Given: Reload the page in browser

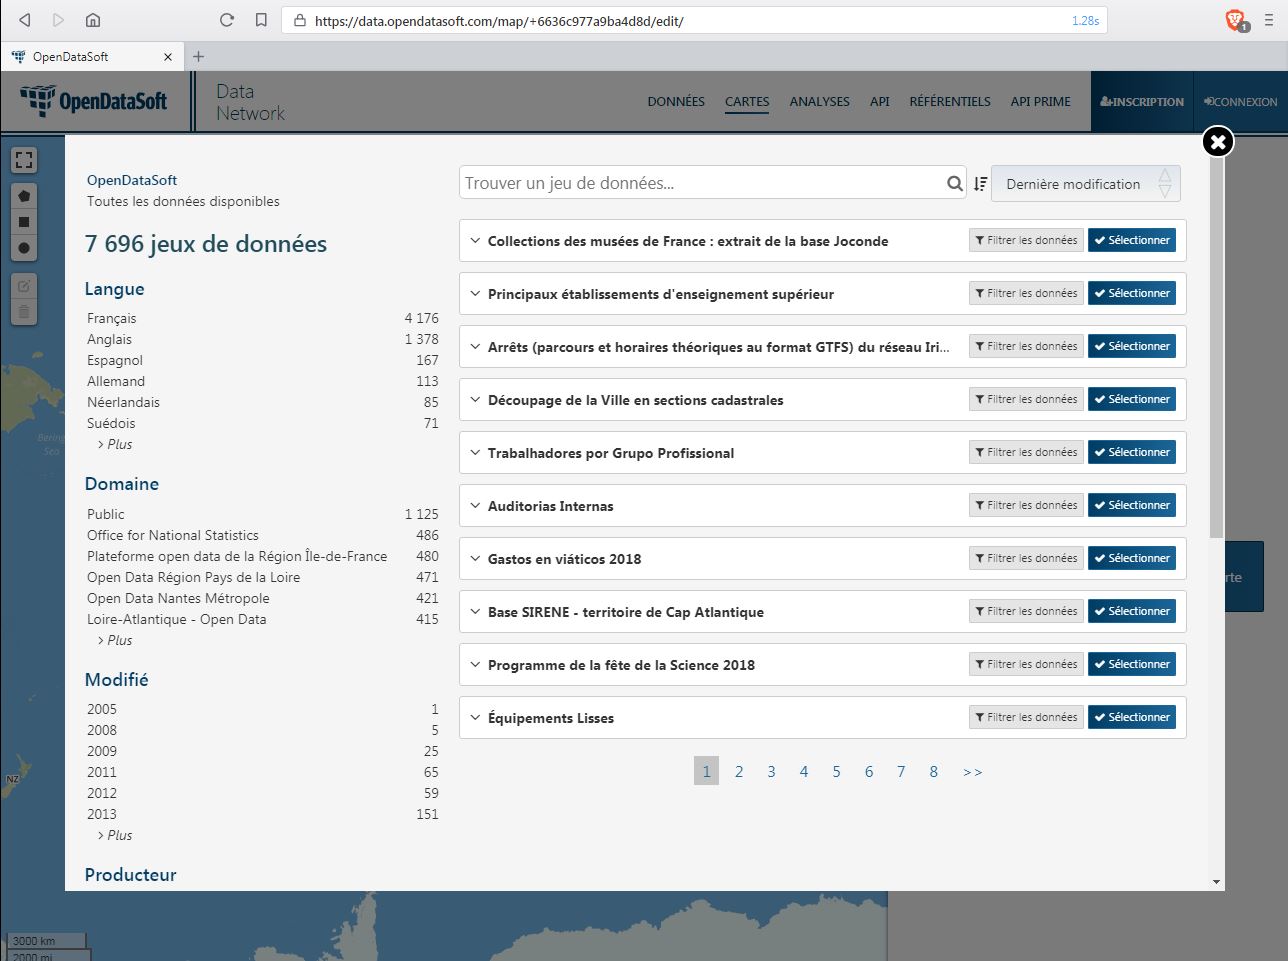Looking at the screenshot, I should (x=227, y=20).
